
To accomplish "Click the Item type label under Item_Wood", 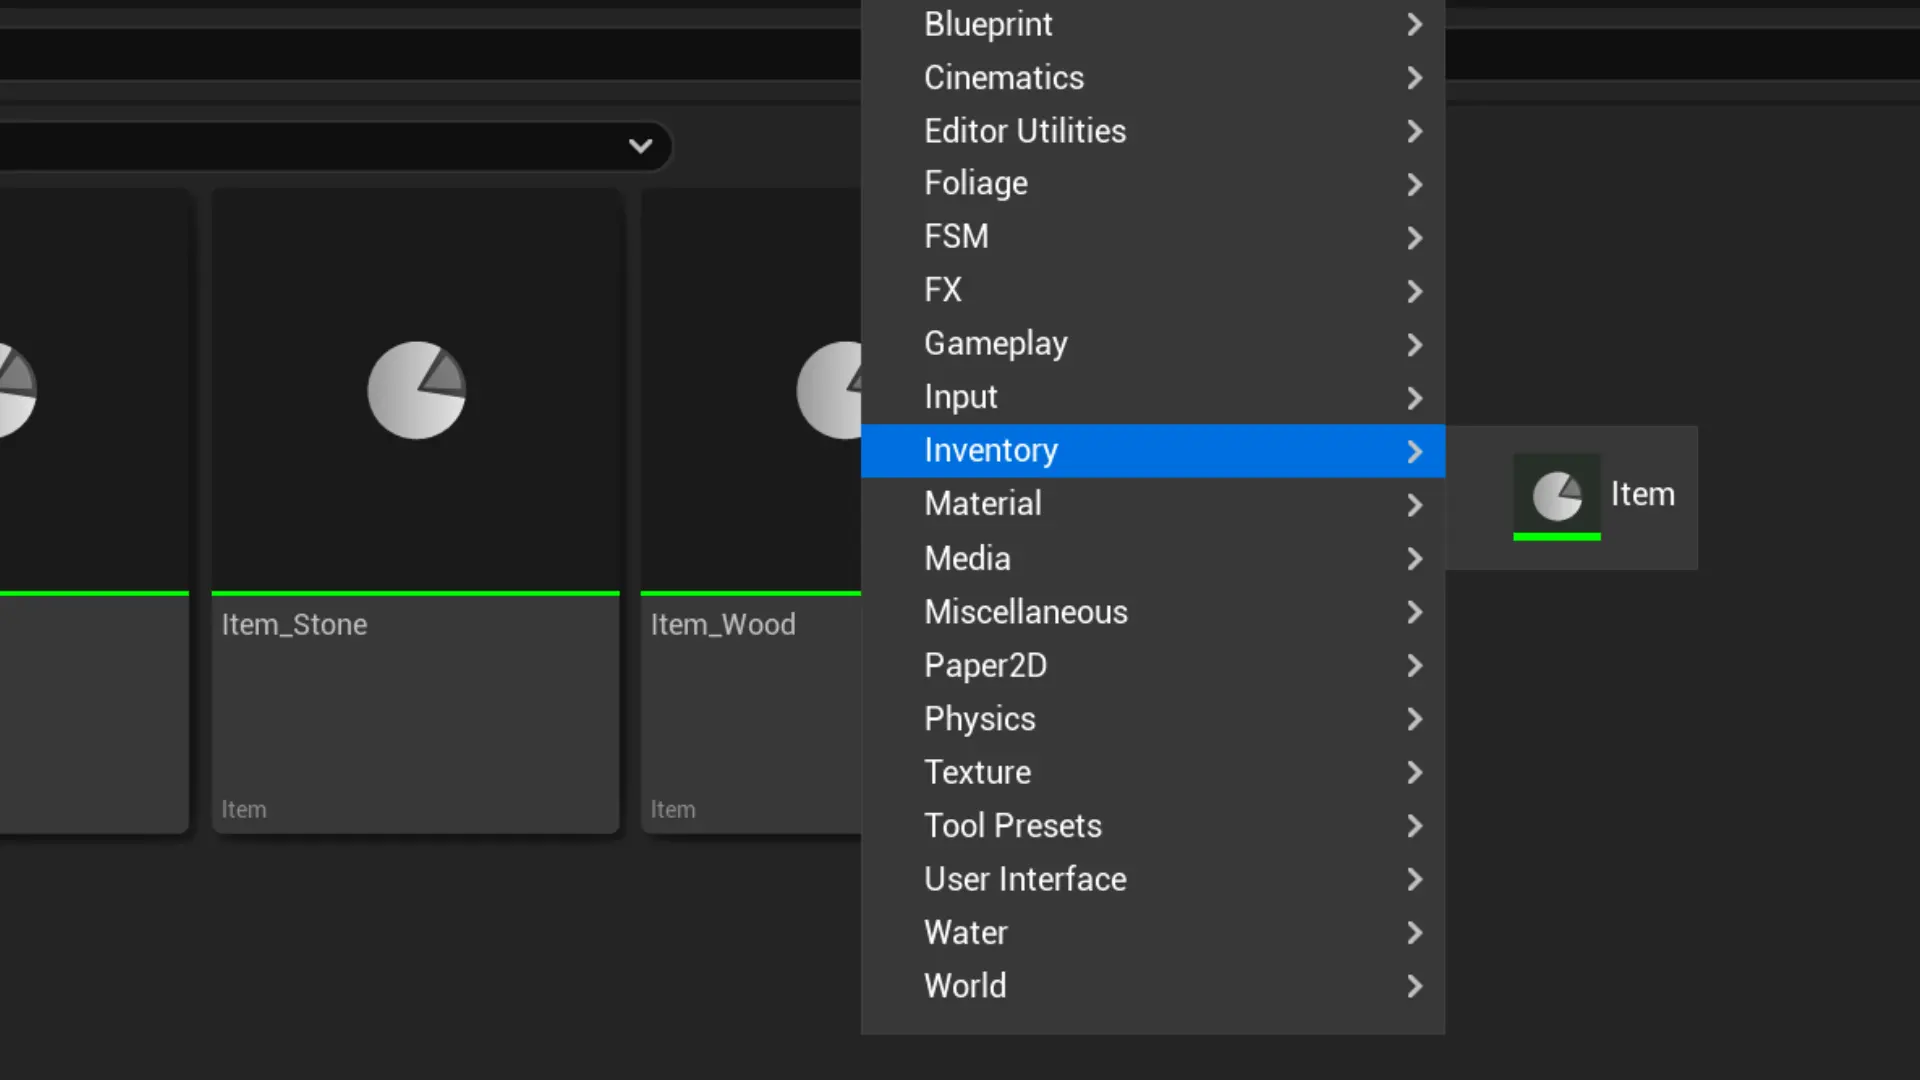I will click(673, 809).
